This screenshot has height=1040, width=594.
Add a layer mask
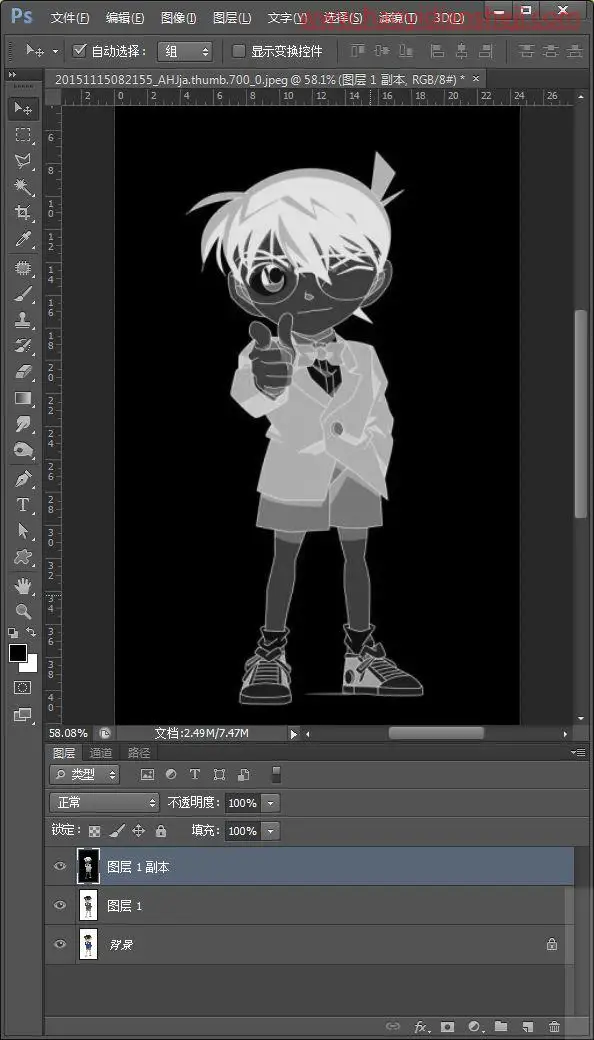point(447,1027)
